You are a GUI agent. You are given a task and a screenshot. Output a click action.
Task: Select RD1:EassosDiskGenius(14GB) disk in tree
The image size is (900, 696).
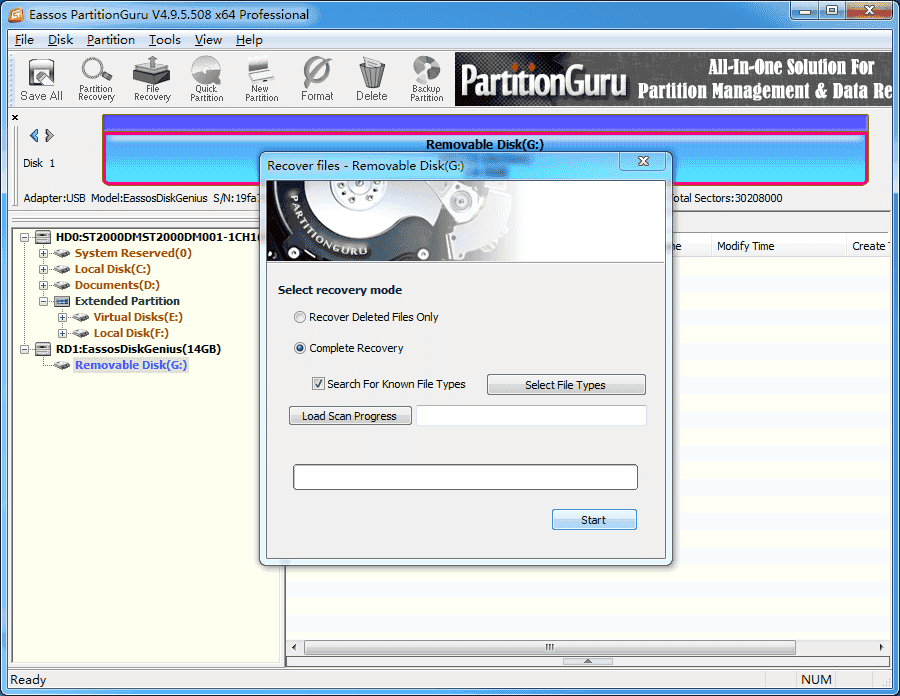point(138,349)
